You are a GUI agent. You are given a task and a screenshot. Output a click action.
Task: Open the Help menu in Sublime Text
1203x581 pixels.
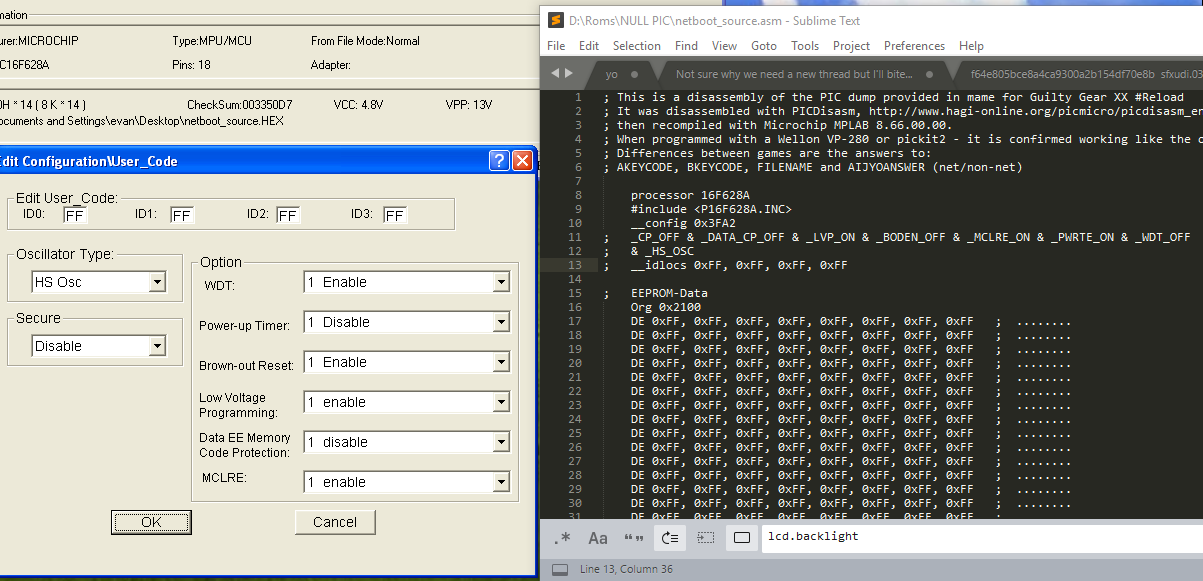pyautogui.click(x=971, y=46)
